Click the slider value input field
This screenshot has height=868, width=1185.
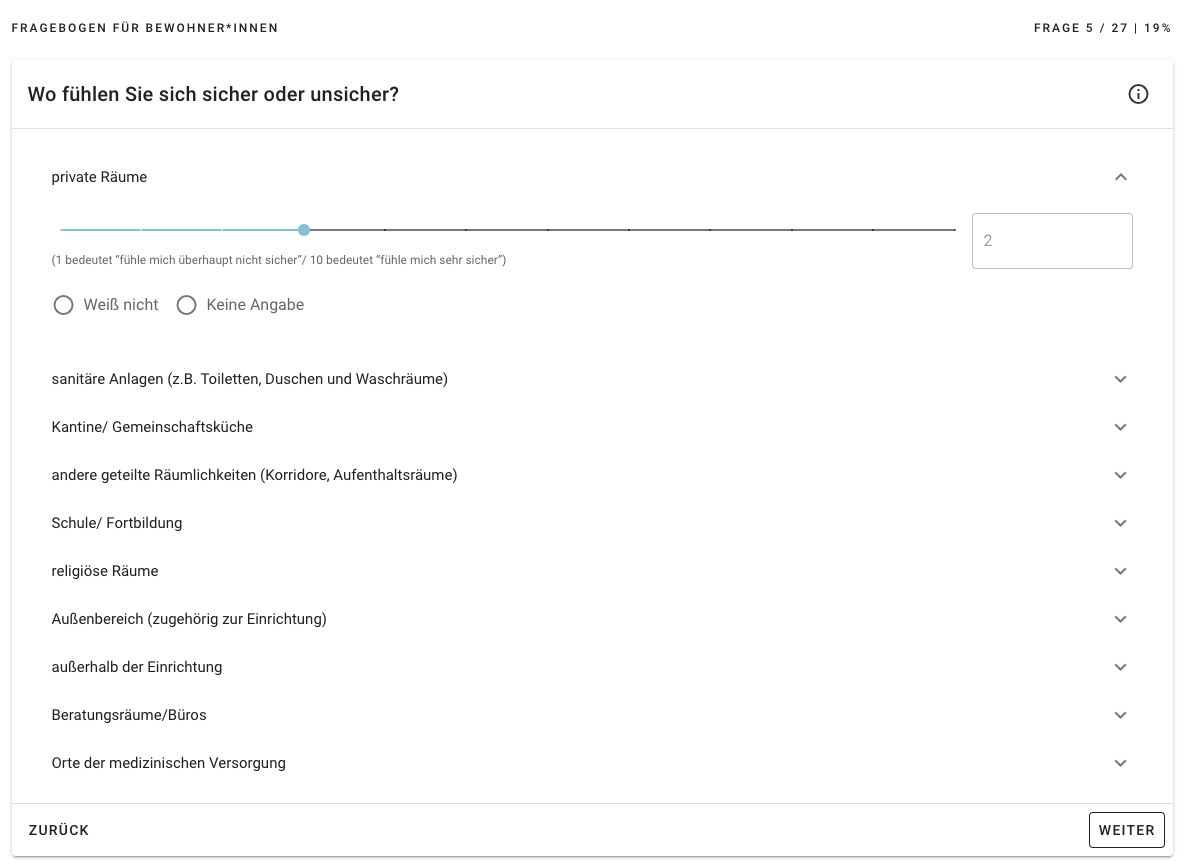[x=1051, y=241]
